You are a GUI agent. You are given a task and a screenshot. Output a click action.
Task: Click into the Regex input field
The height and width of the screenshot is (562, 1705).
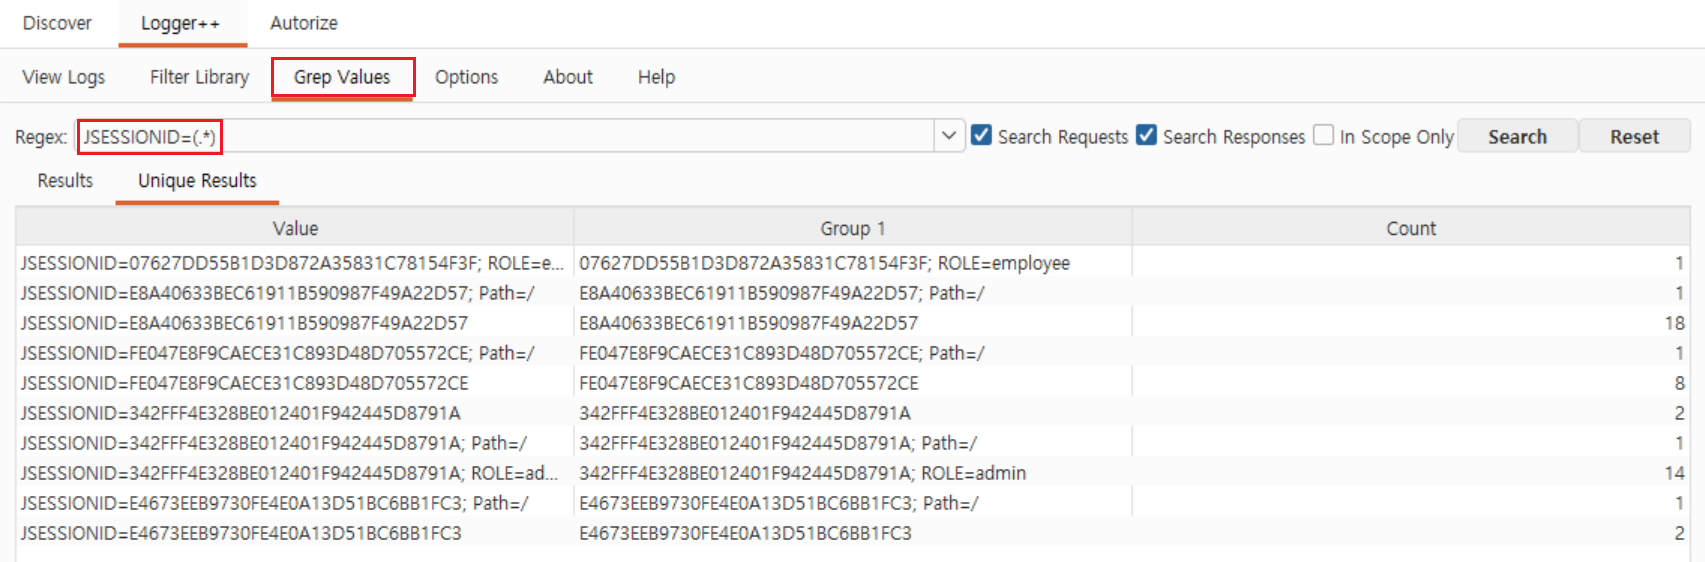point(506,136)
